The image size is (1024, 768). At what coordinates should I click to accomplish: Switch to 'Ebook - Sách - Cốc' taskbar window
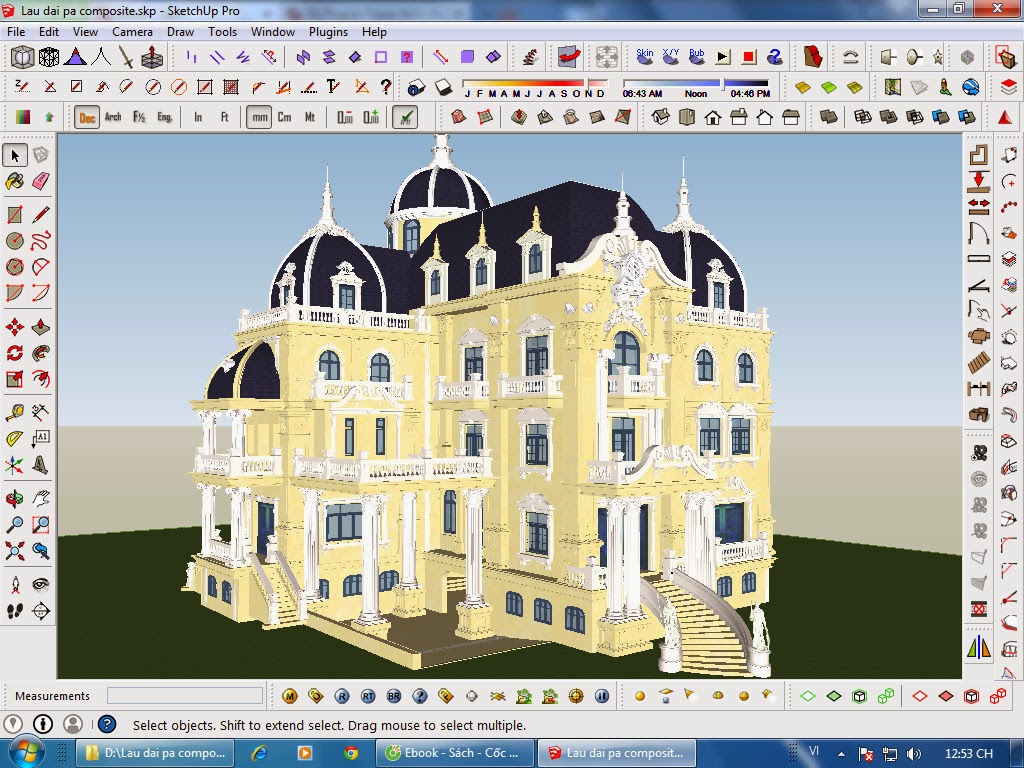(455, 753)
